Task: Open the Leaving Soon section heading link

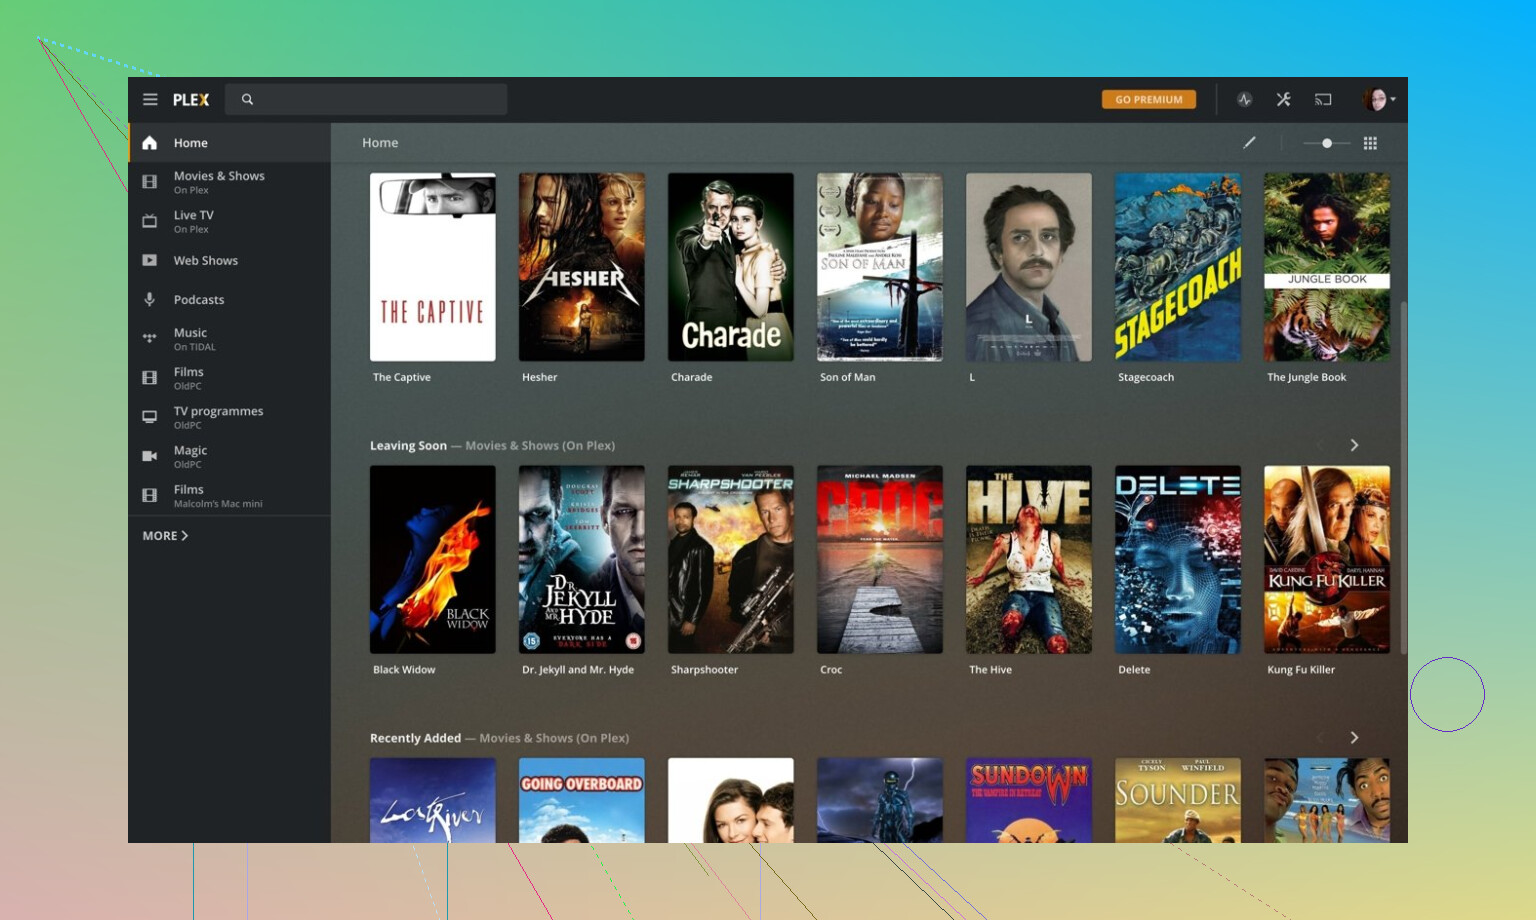Action: click(x=408, y=446)
